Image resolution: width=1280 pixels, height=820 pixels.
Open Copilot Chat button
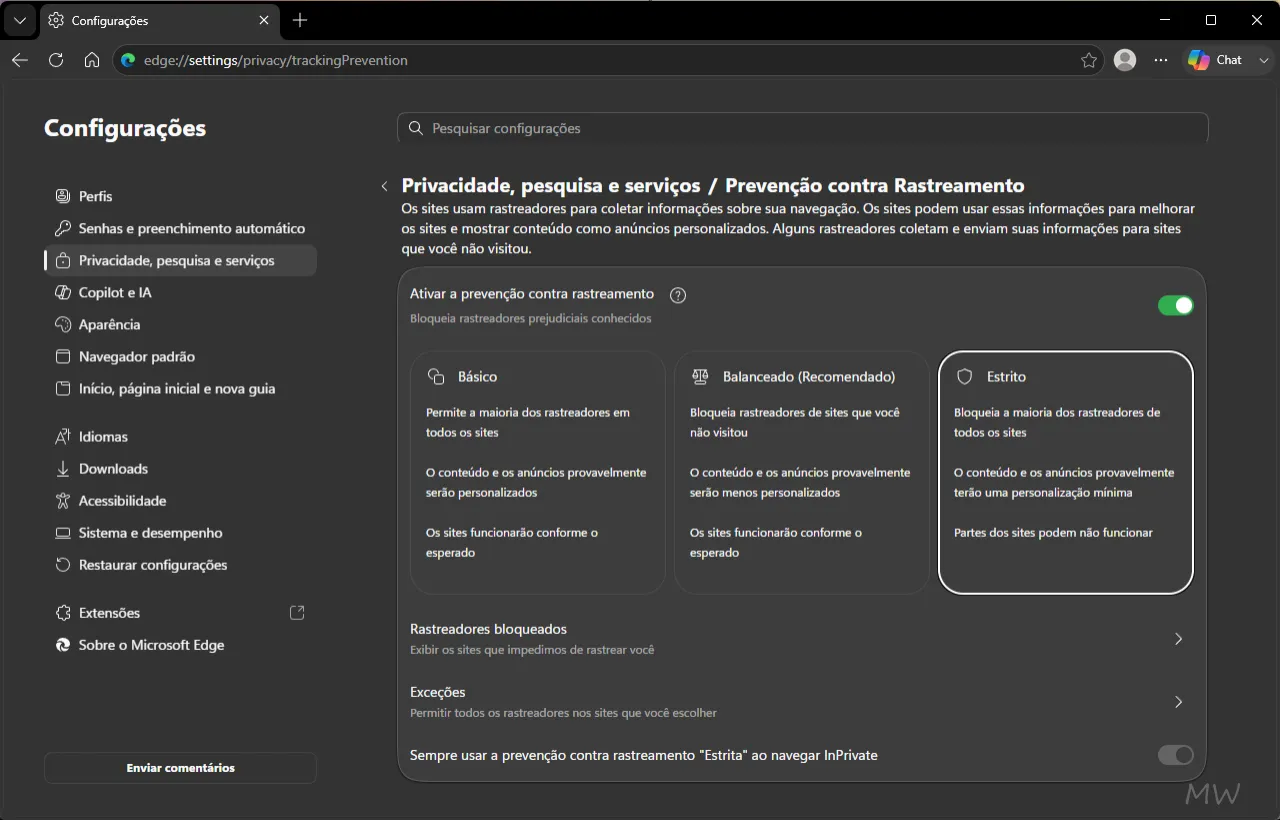pos(1216,60)
